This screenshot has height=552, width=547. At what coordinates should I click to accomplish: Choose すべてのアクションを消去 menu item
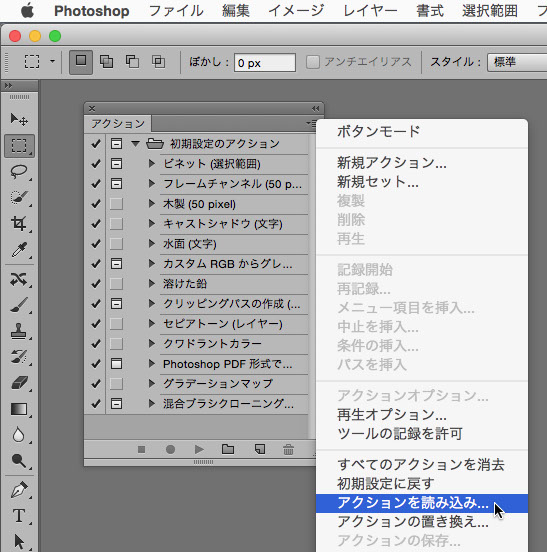click(422, 465)
